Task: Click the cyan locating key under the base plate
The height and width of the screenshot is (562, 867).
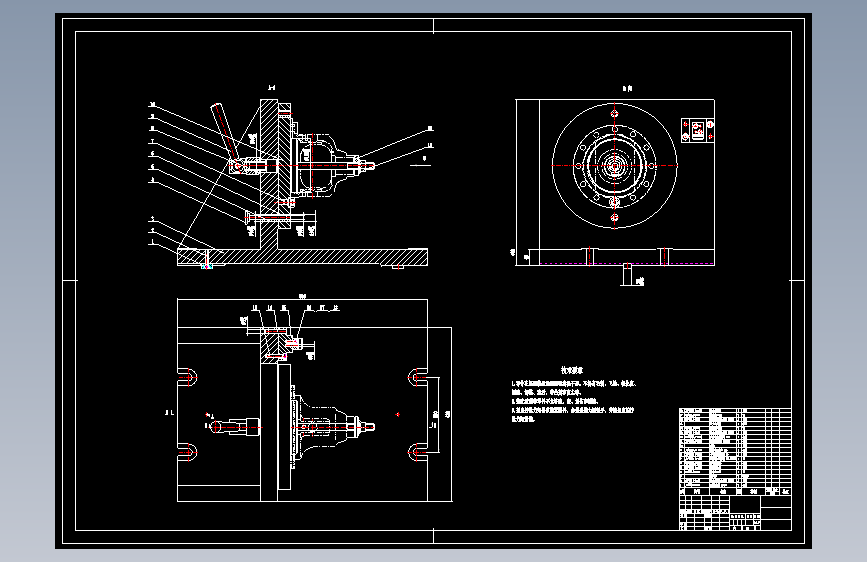Action: tap(207, 267)
